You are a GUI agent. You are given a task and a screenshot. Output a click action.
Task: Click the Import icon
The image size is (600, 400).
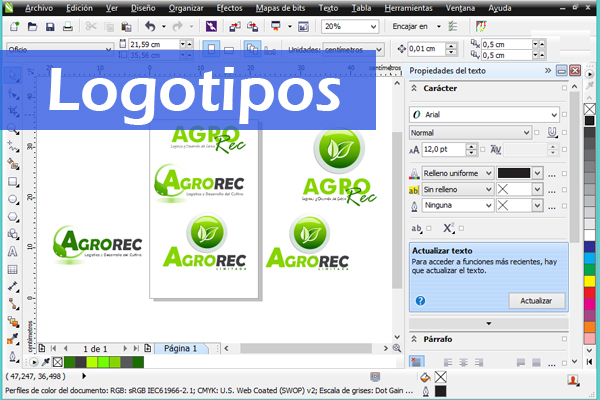coord(235,26)
